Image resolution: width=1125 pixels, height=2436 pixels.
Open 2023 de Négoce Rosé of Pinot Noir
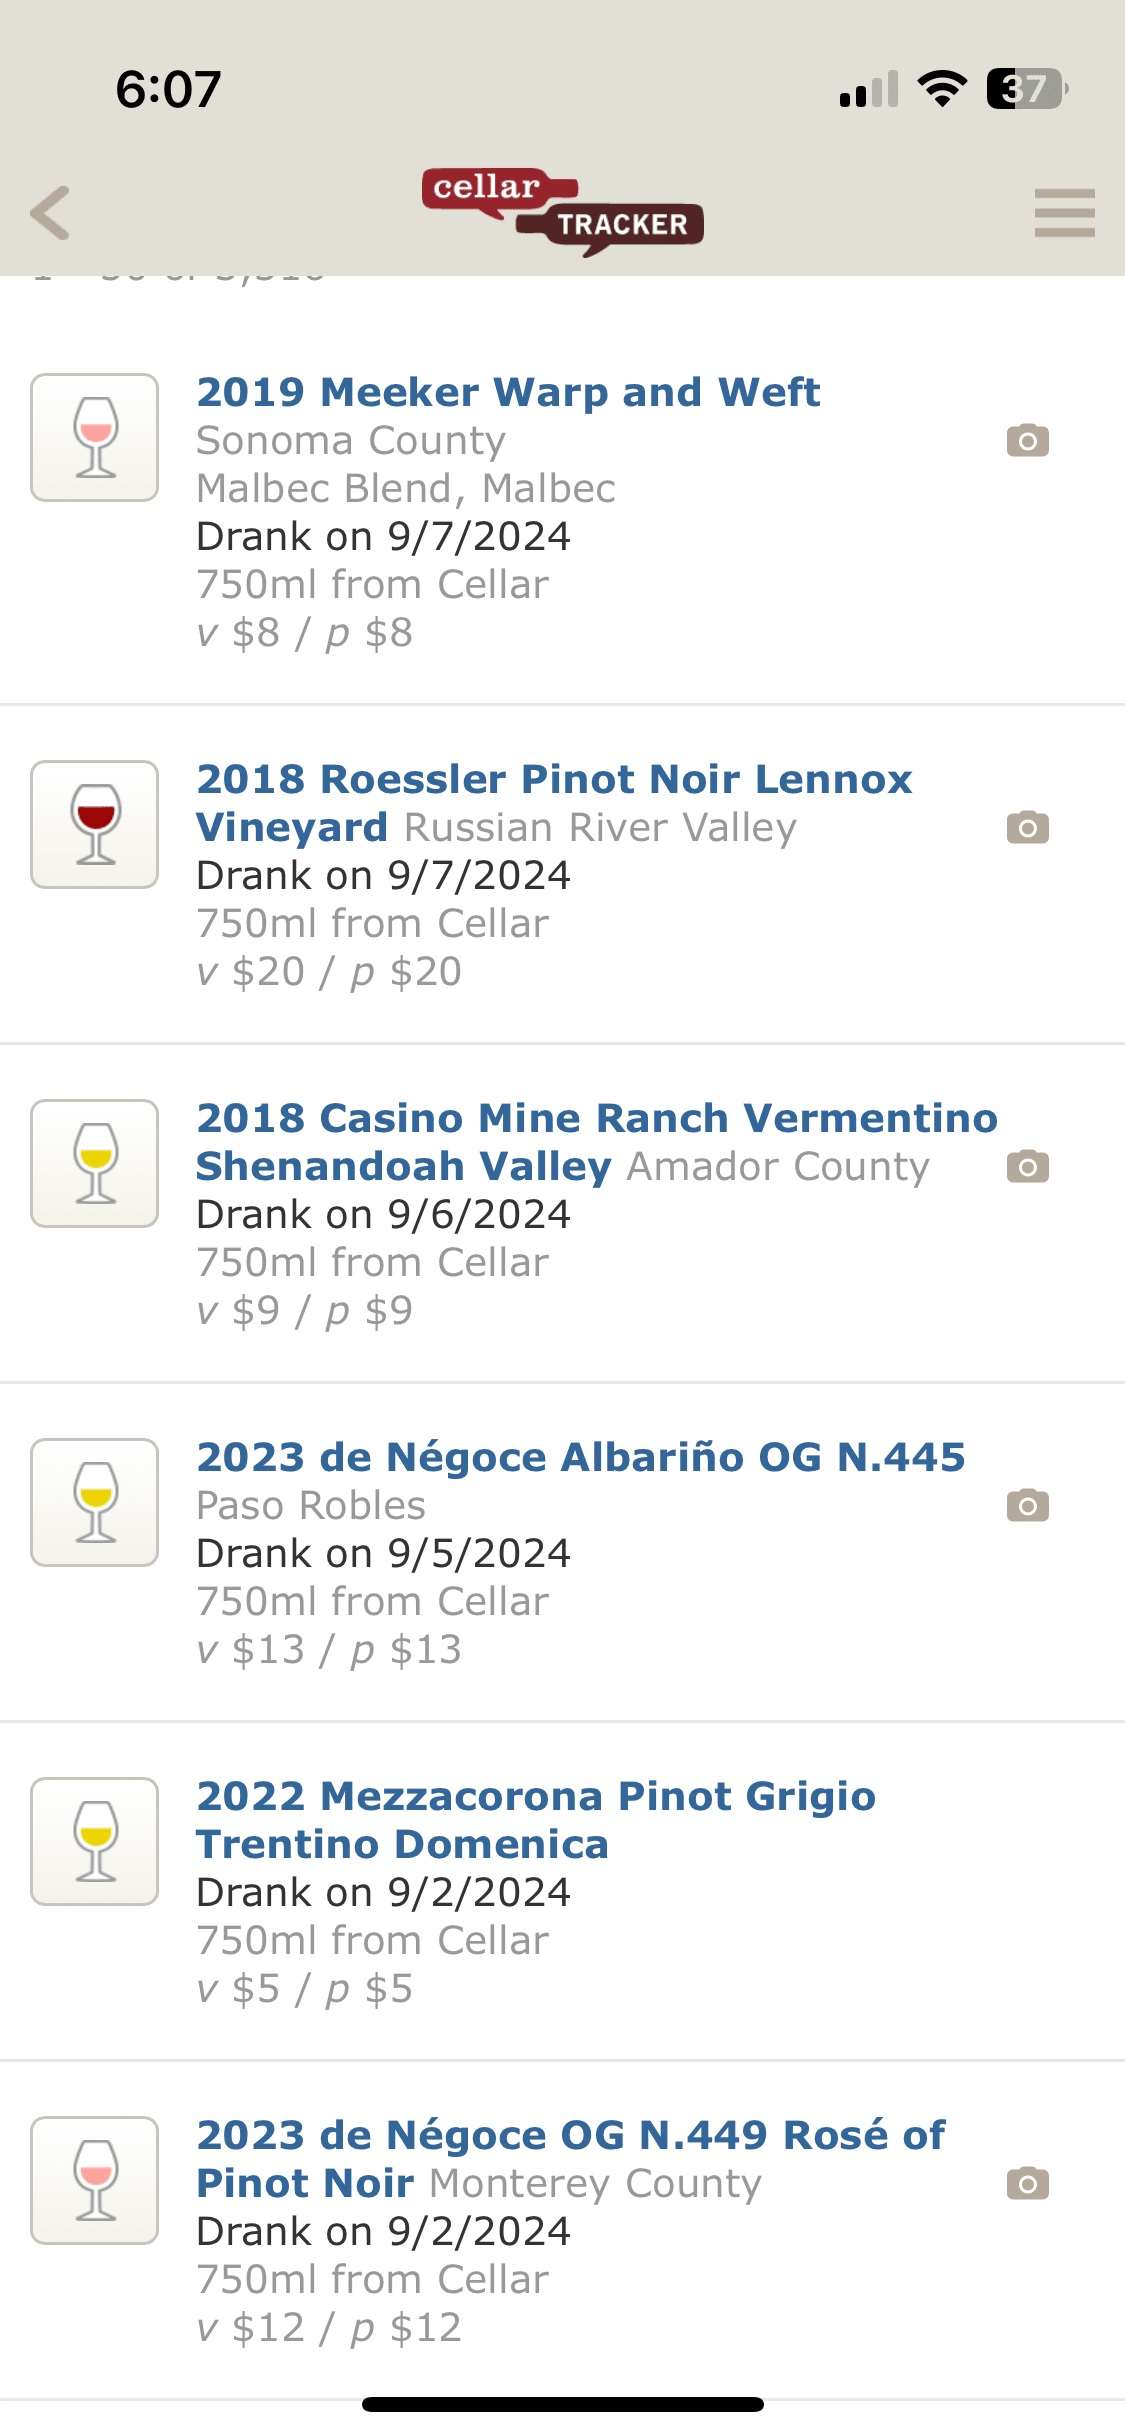(570, 2136)
